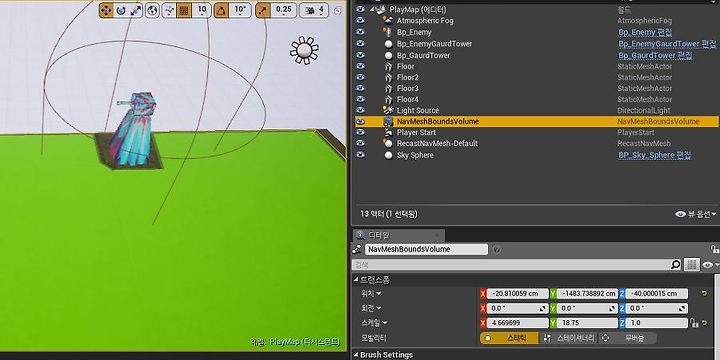Viewport: 720px width, 360px height.
Task: Click the location X value field
Action: tap(518, 294)
